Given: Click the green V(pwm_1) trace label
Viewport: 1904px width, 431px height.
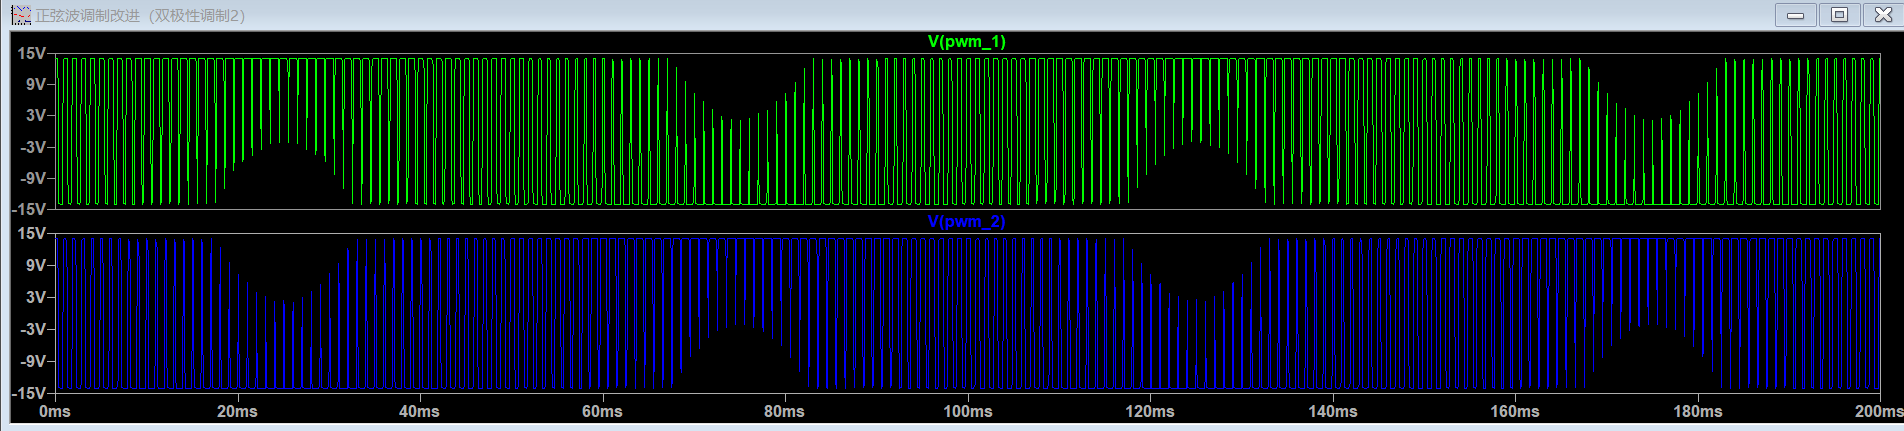Looking at the screenshot, I should click(x=966, y=41).
